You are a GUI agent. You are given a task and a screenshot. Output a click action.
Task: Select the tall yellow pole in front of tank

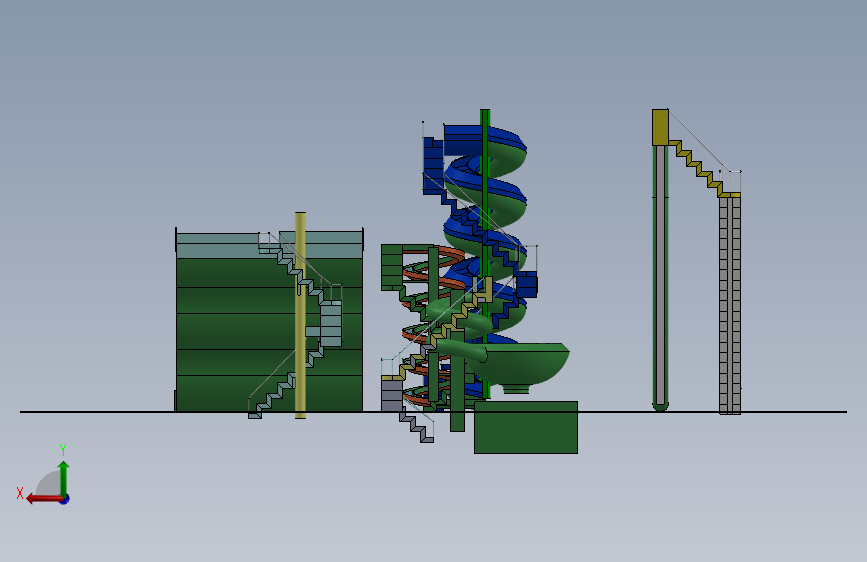300,315
